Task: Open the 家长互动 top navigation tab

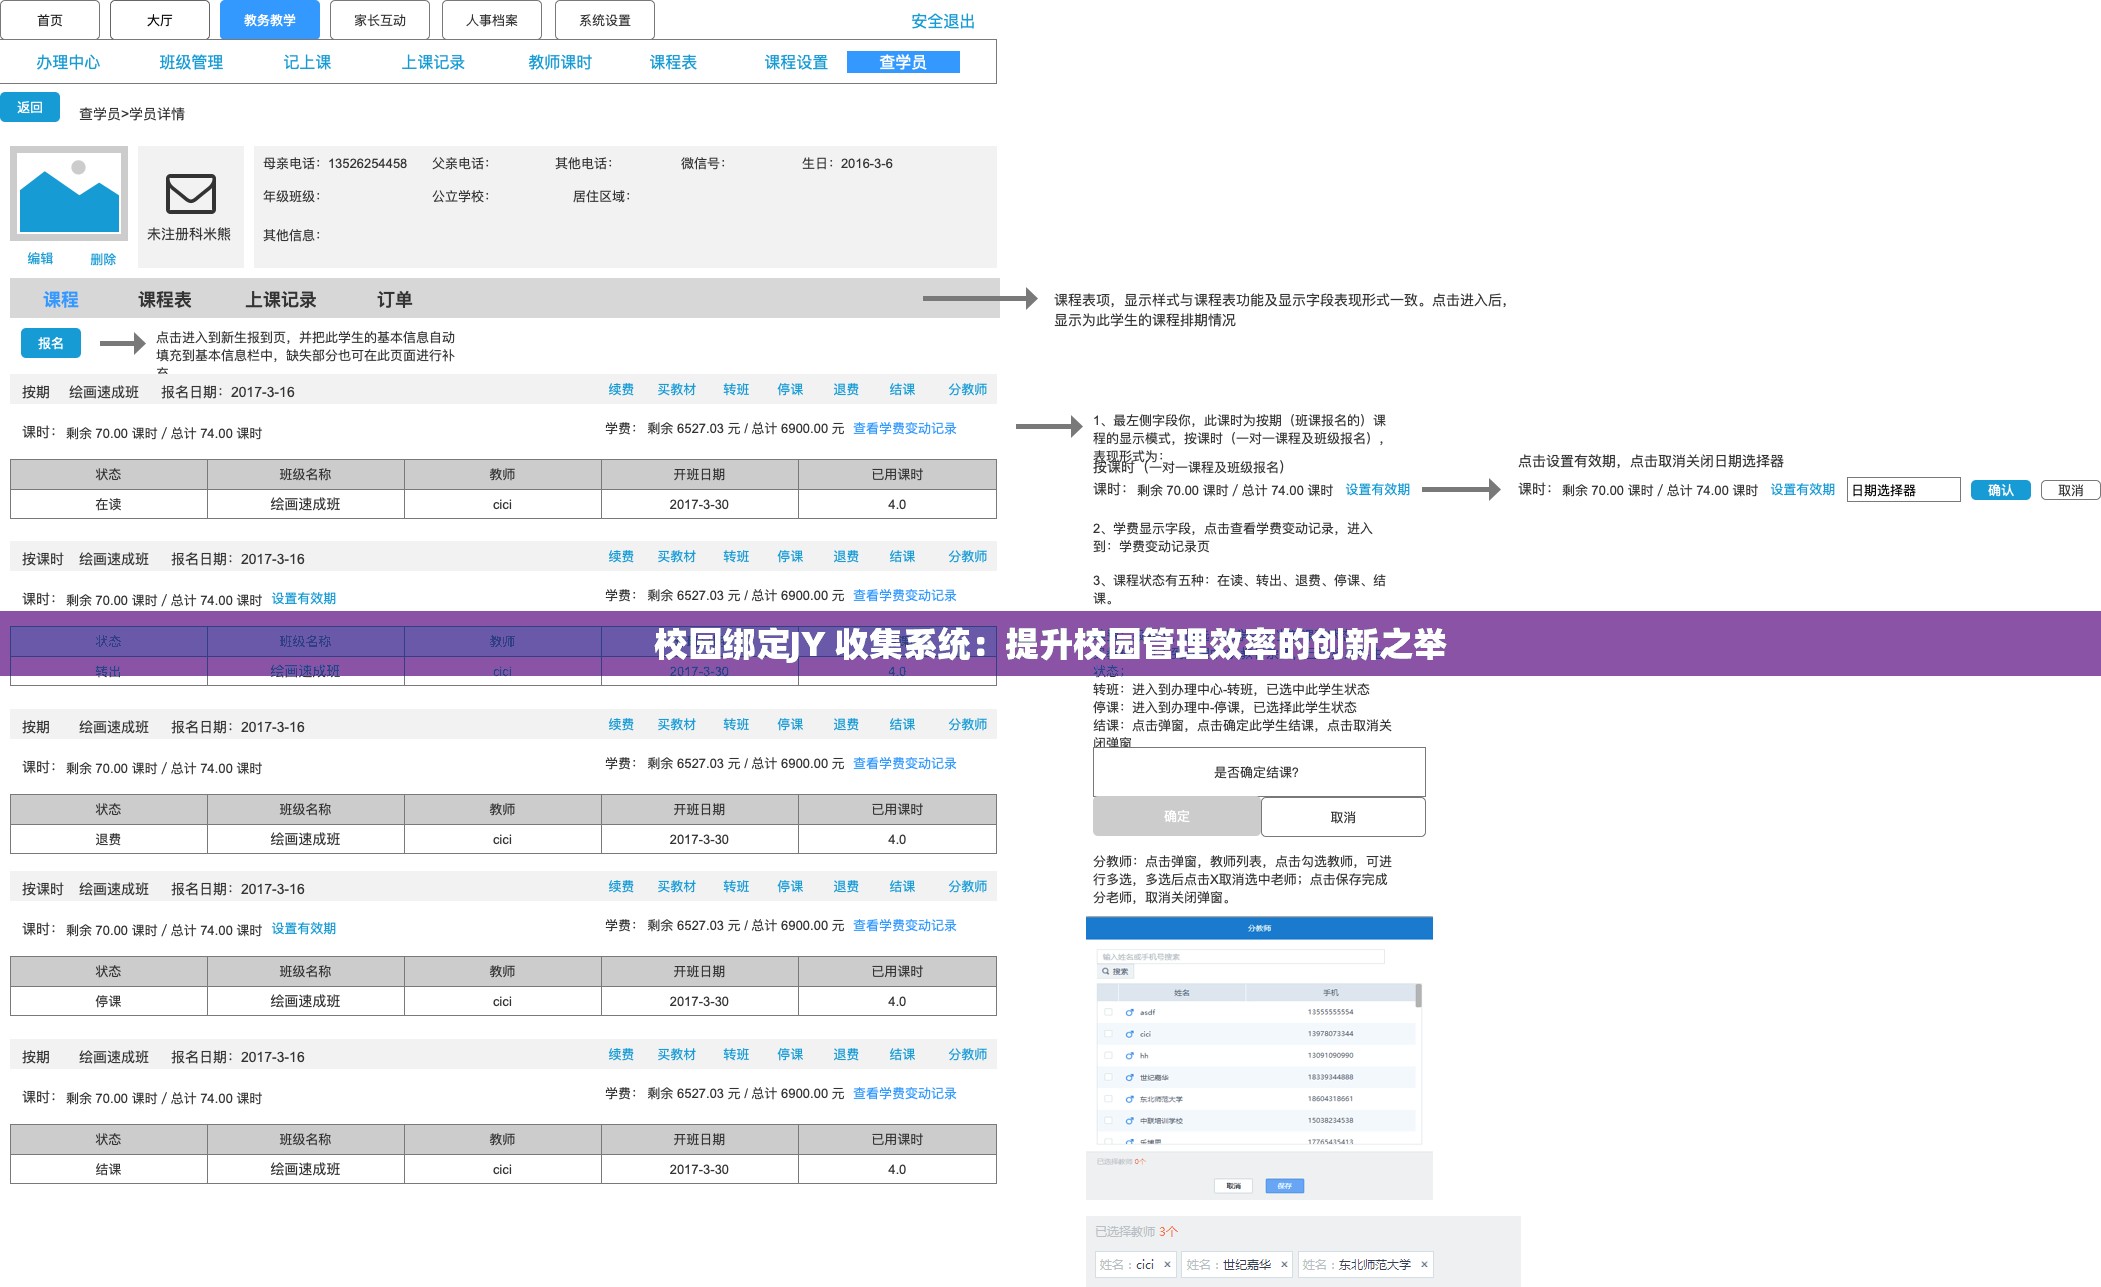Action: pos(380,20)
